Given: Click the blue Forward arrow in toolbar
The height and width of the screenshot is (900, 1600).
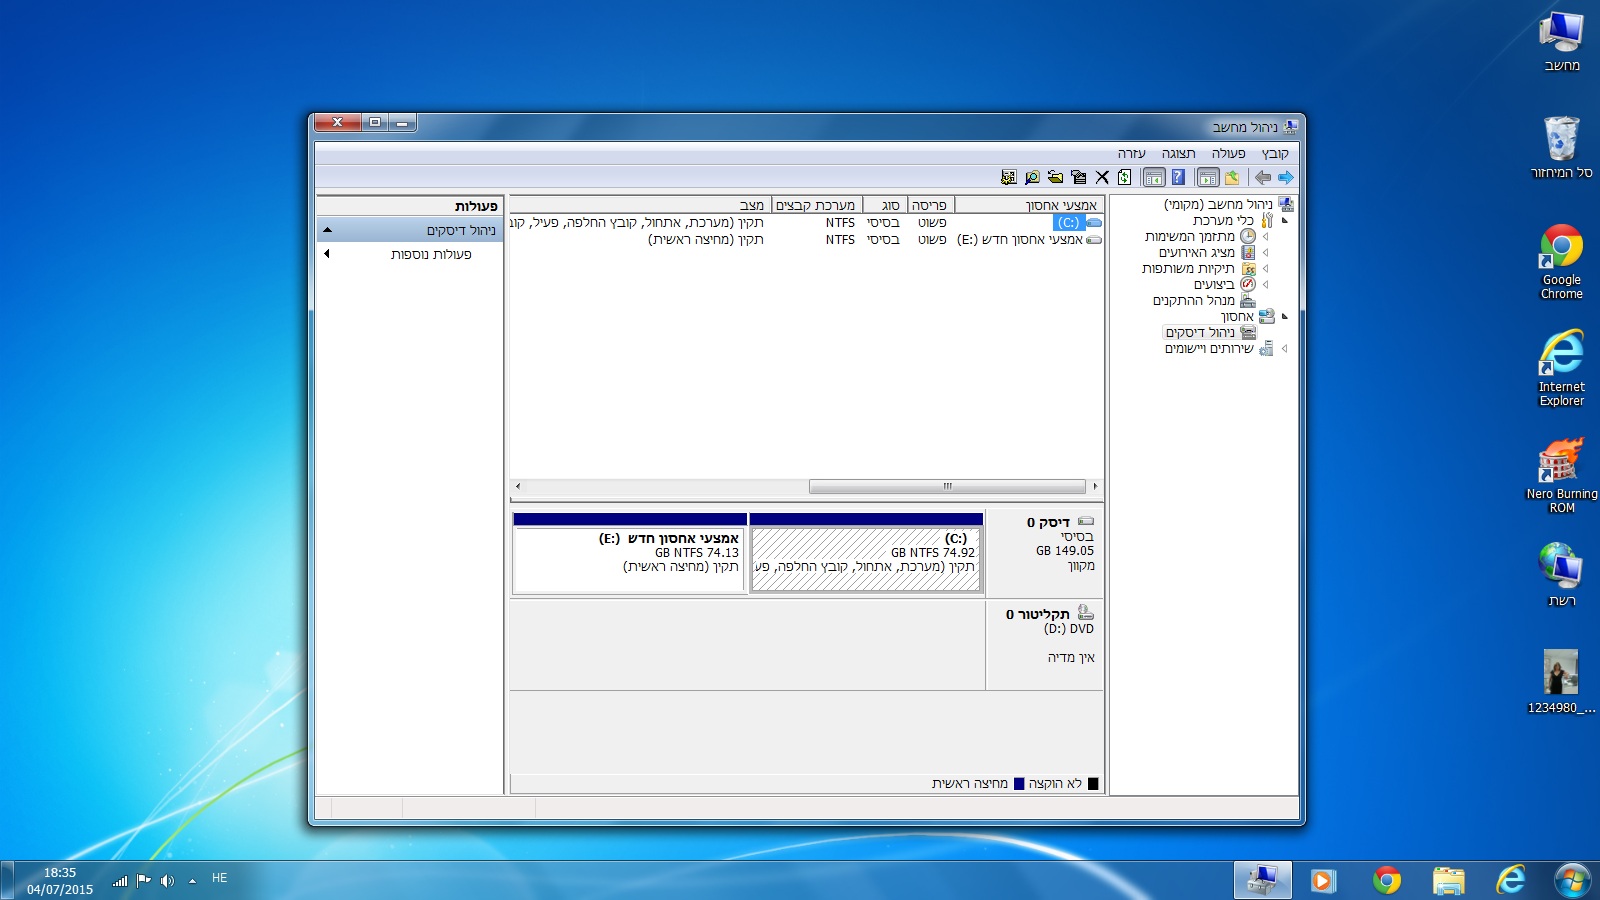Looking at the screenshot, I should pos(1286,178).
